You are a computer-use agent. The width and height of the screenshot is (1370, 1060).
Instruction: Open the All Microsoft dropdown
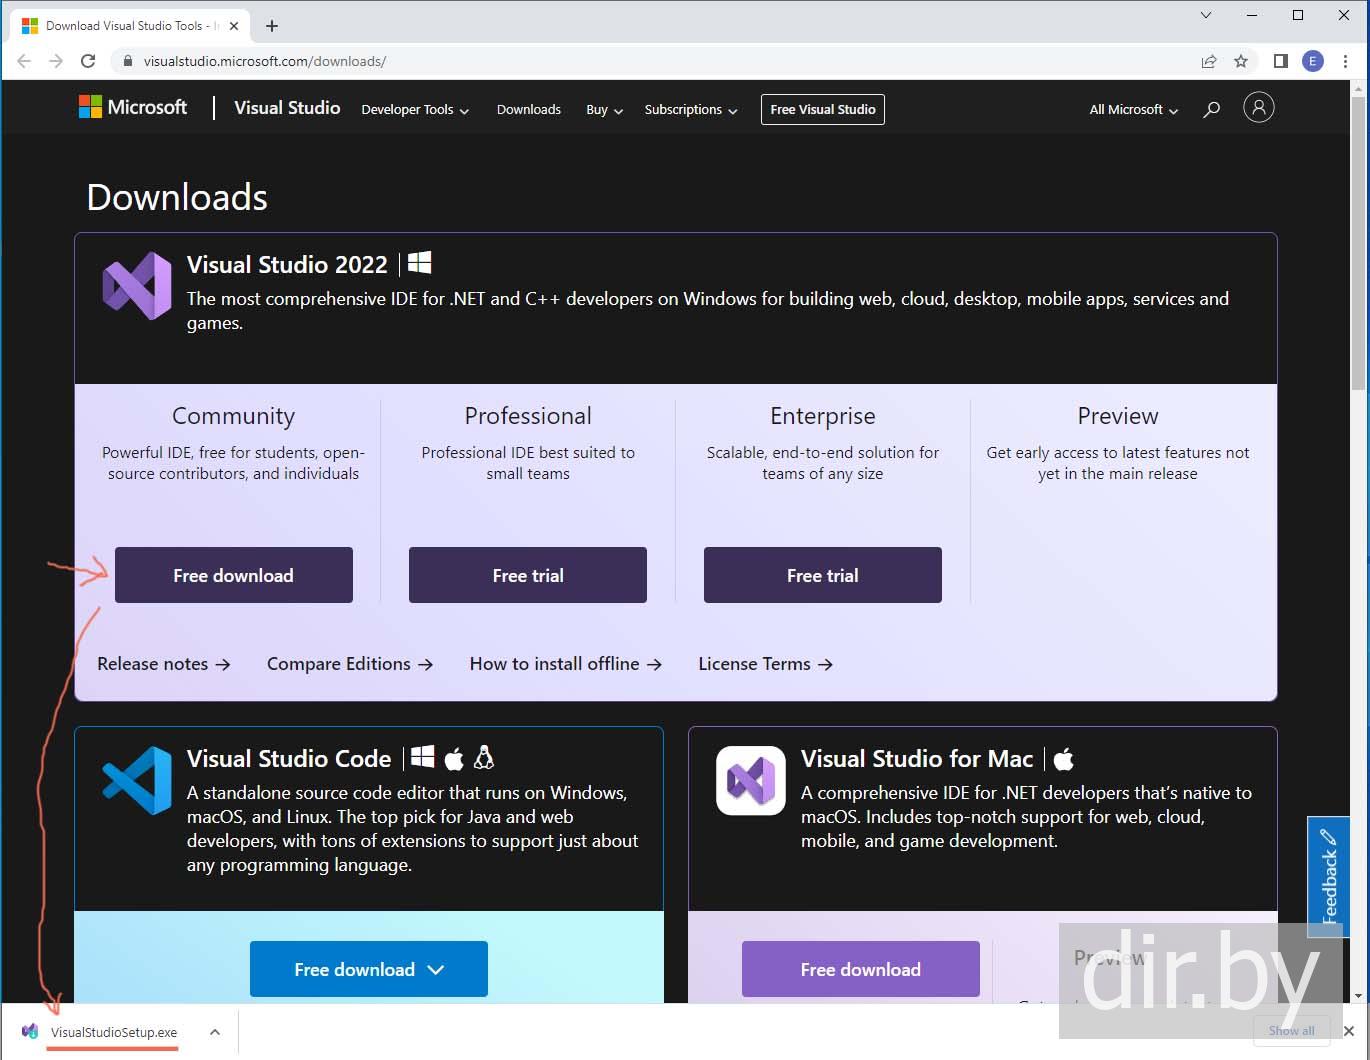[x=1133, y=110]
